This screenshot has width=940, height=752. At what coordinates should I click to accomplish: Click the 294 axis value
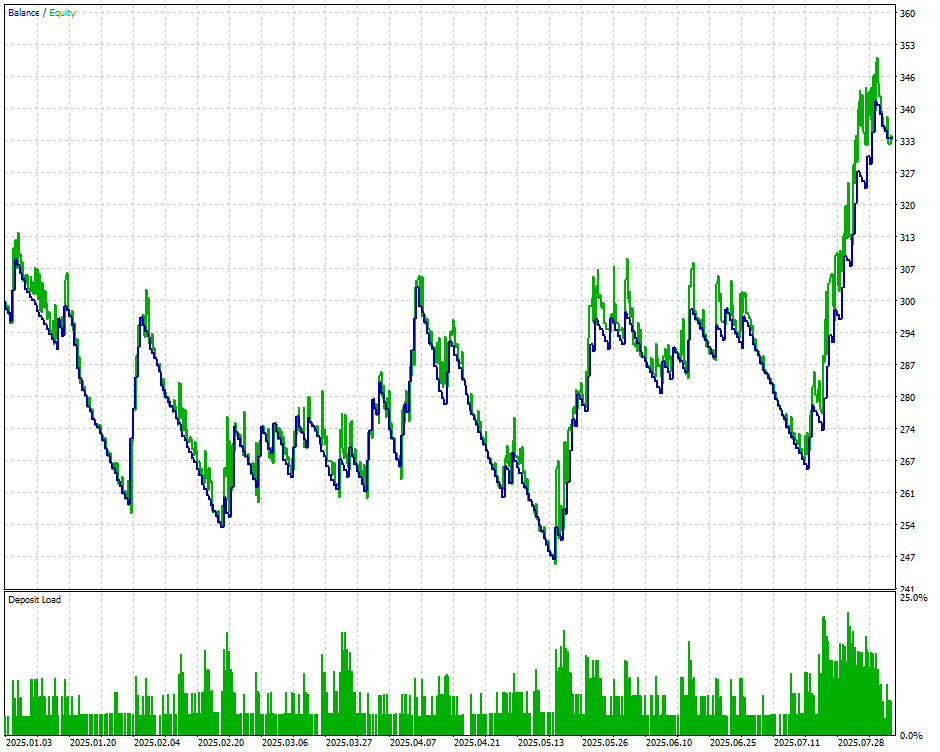pyautogui.click(x=908, y=333)
